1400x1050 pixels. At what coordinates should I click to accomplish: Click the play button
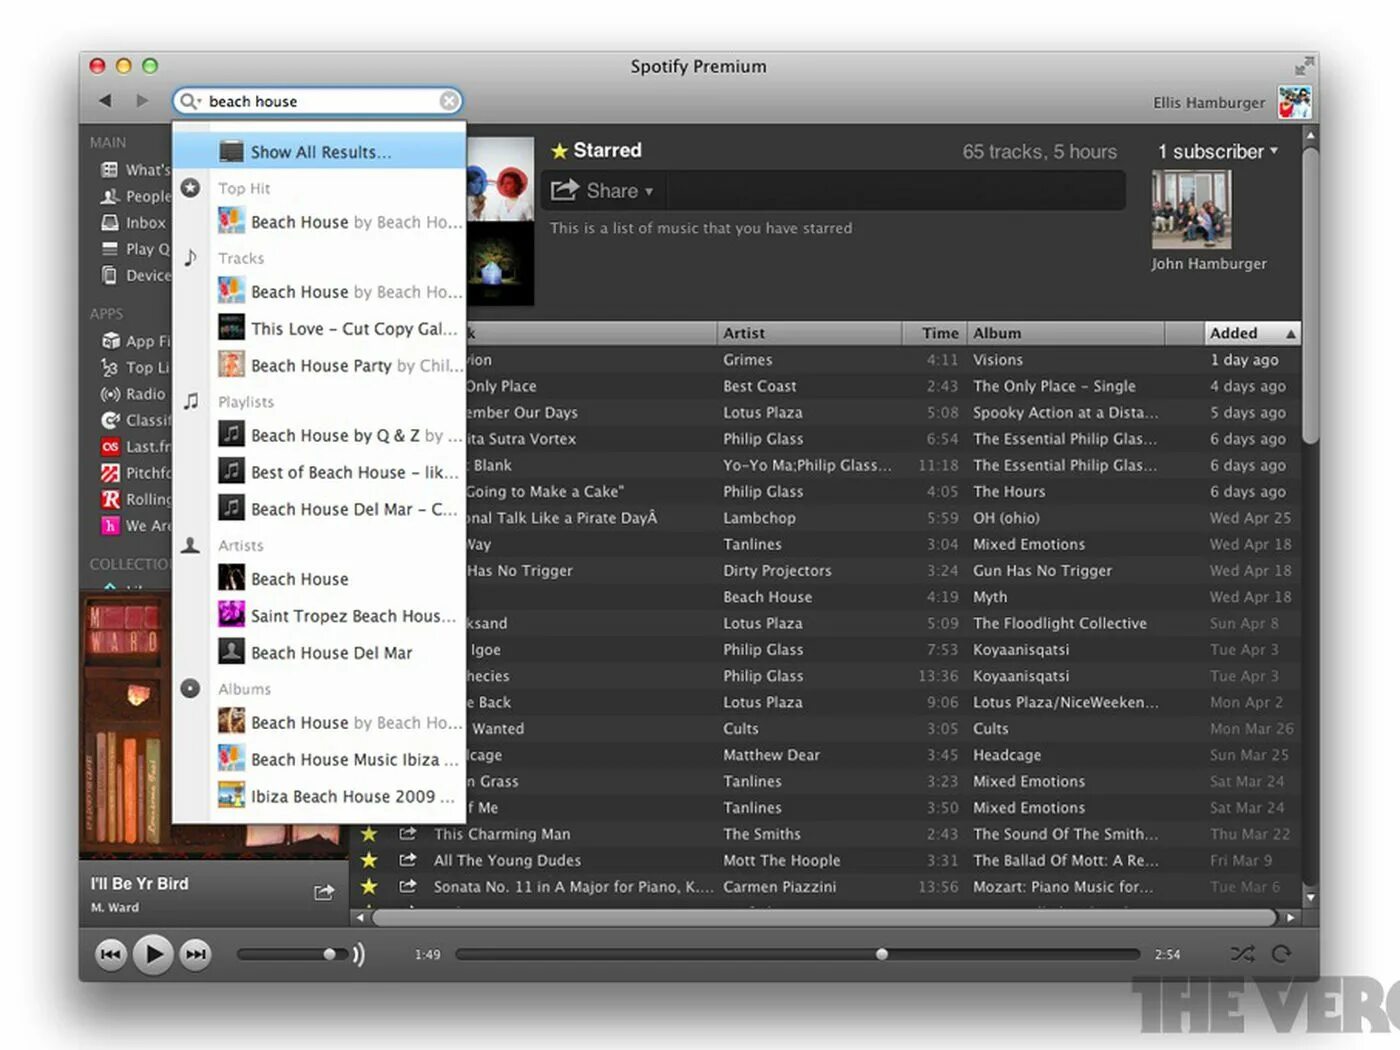point(153,954)
